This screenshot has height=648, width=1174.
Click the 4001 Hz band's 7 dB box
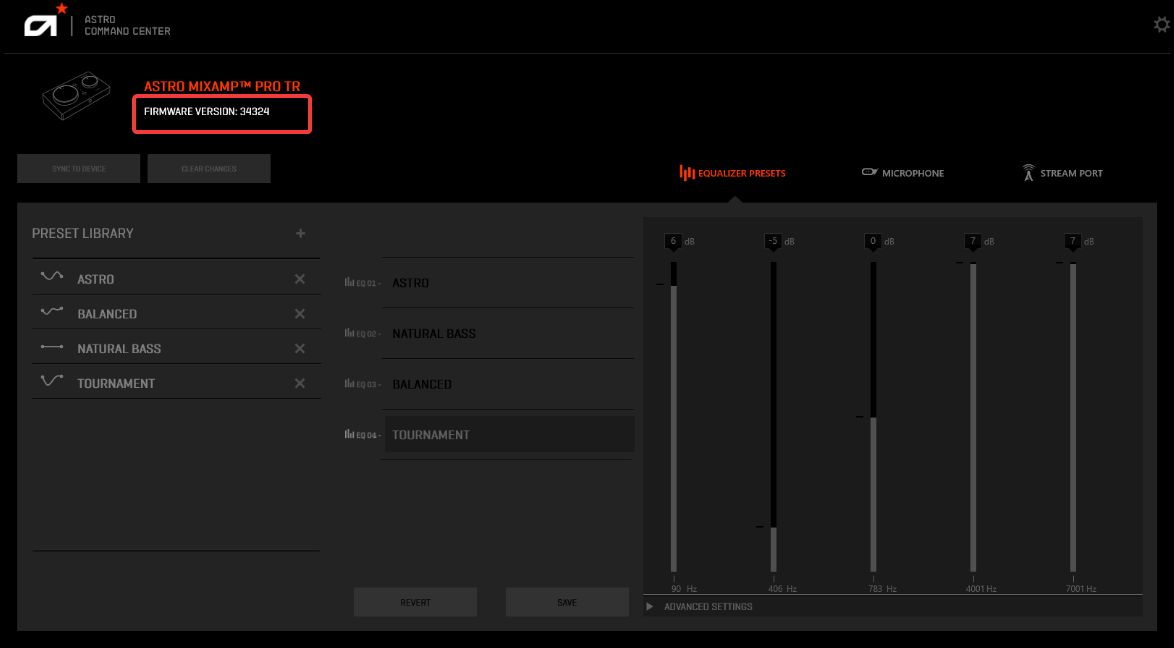973,241
